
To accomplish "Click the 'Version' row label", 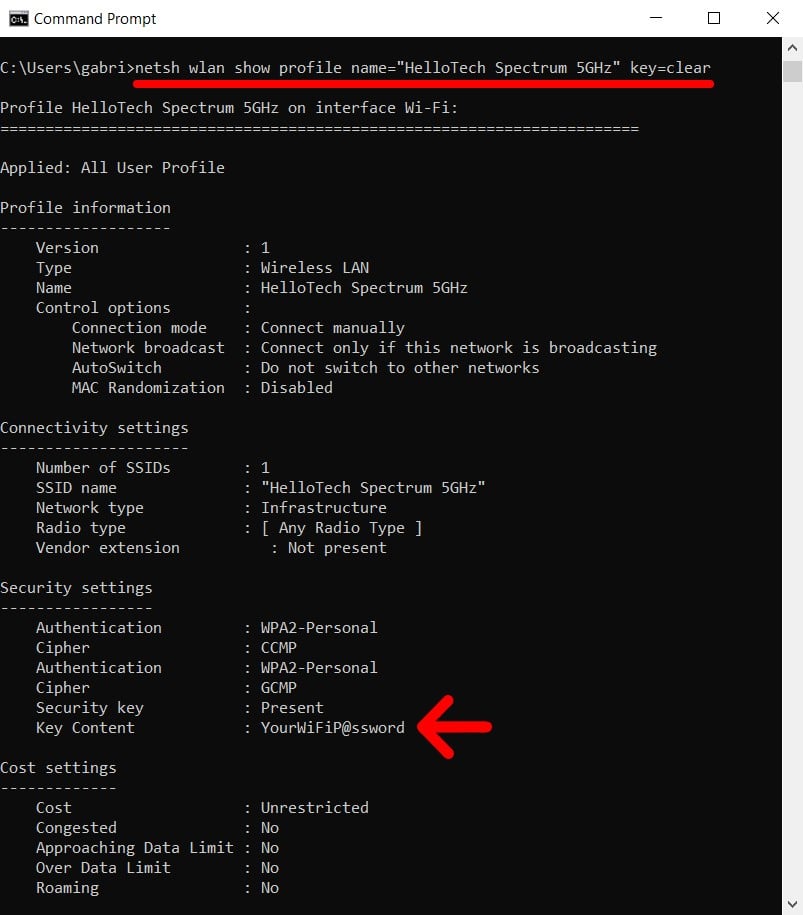I will click(x=67, y=248).
